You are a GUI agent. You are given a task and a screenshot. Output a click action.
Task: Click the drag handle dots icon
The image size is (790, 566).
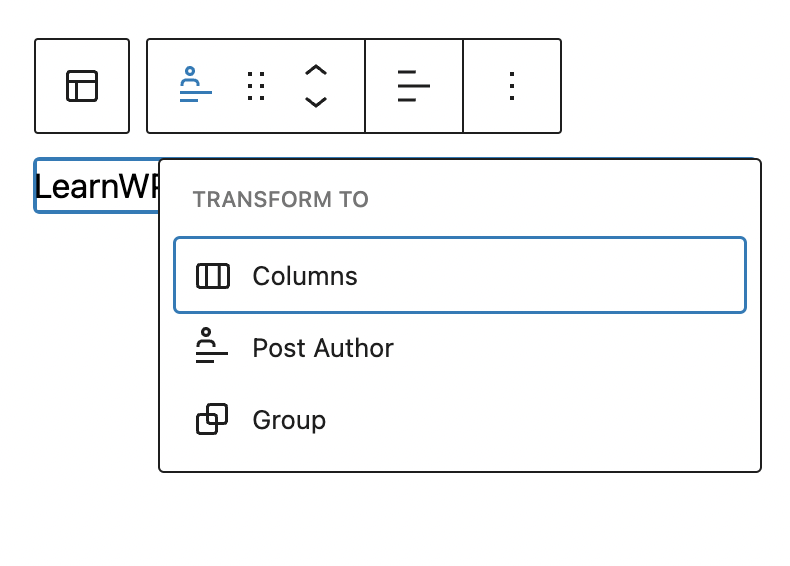click(x=256, y=86)
